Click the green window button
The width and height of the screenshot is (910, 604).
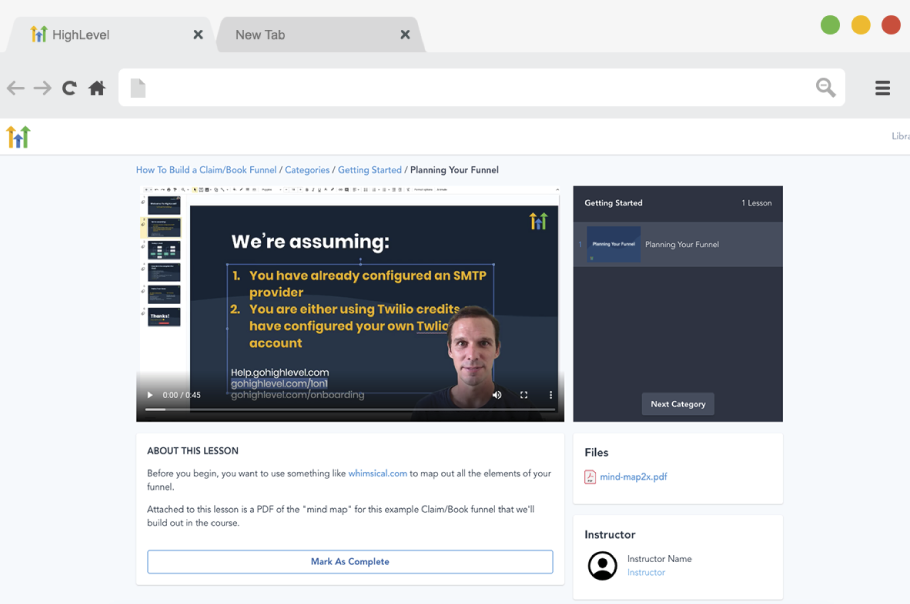(830, 25)
